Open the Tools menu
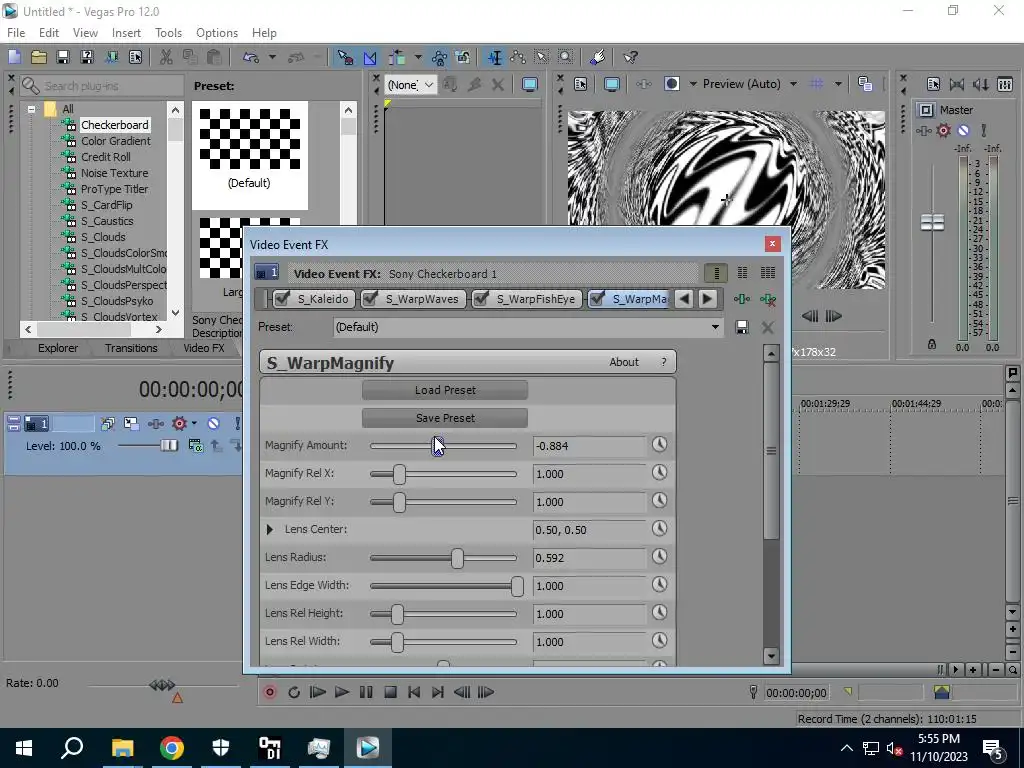The image size is (1024, 768). [x=168, y=33]
